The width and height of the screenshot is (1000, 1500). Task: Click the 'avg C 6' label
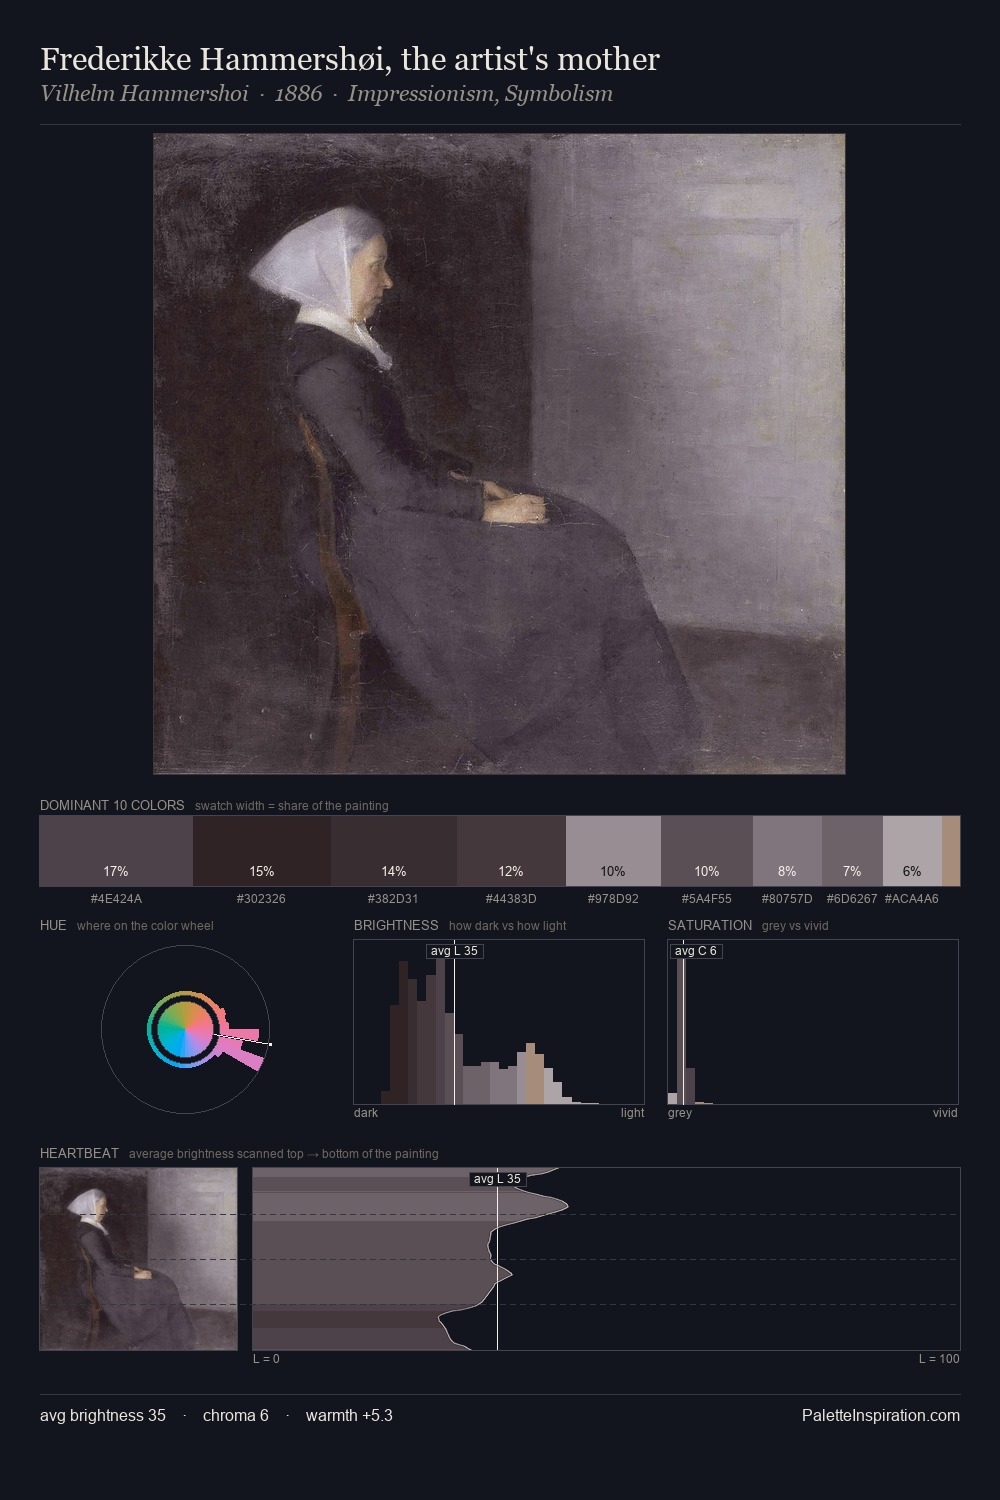(x=696, y=951)
